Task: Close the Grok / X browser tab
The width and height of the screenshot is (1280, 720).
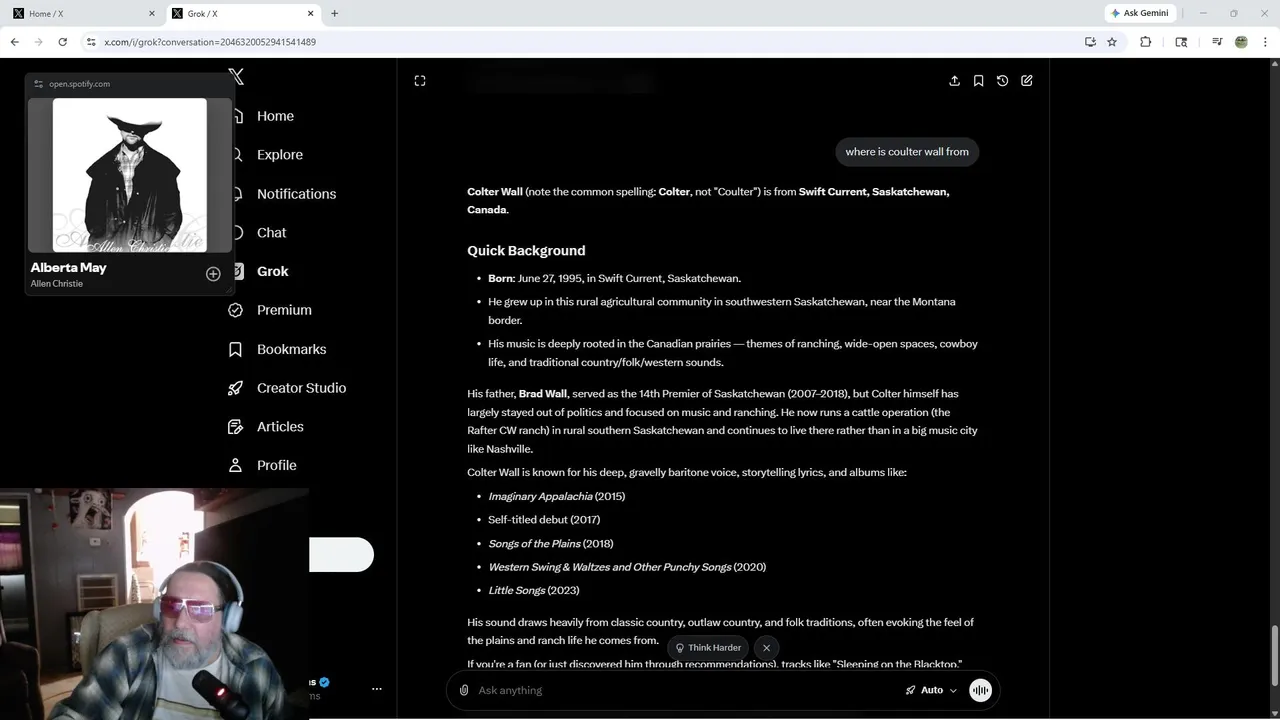Action: (x=311, y=13)
